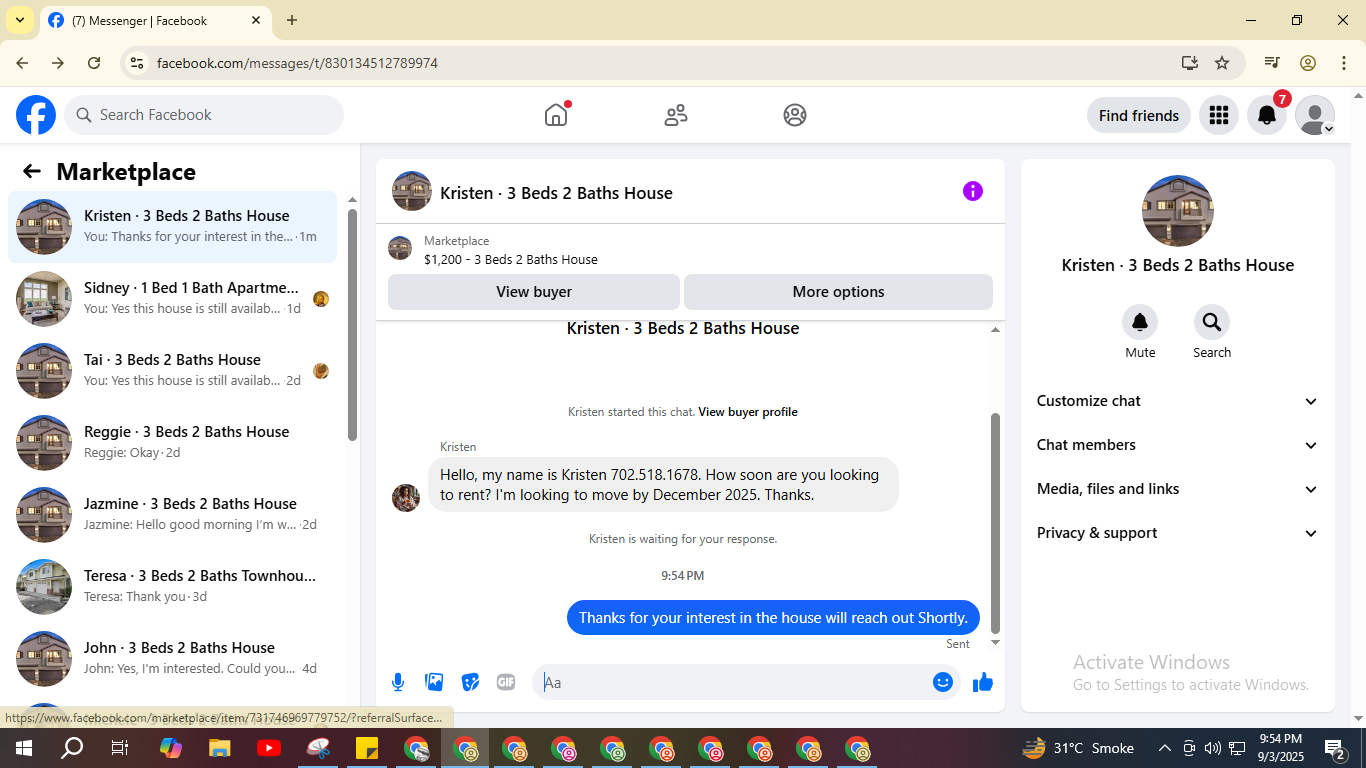Go back in browser history

[22, 63]
